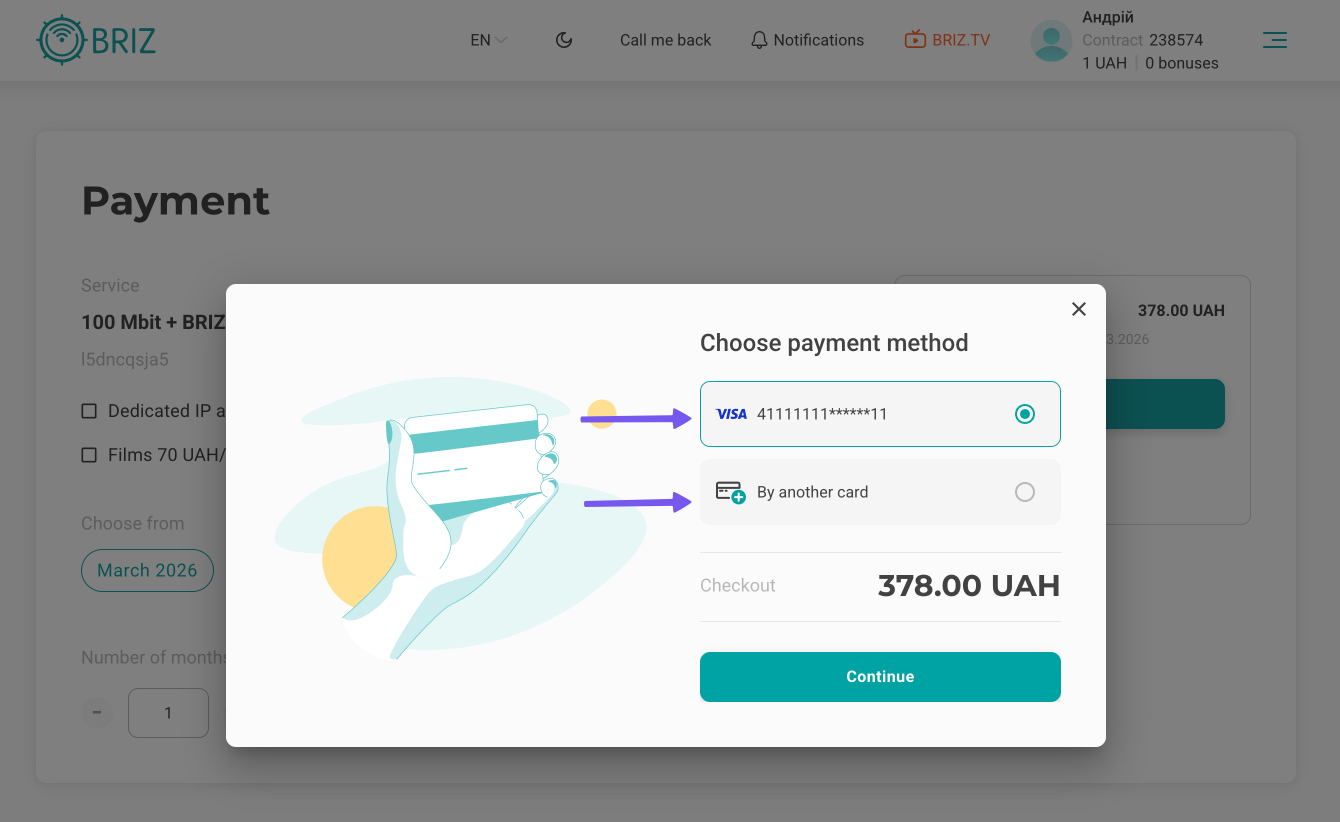The image size is (1340, 822).
Task: Enable the Films 70 UAH checkbox
Action: 89,455
